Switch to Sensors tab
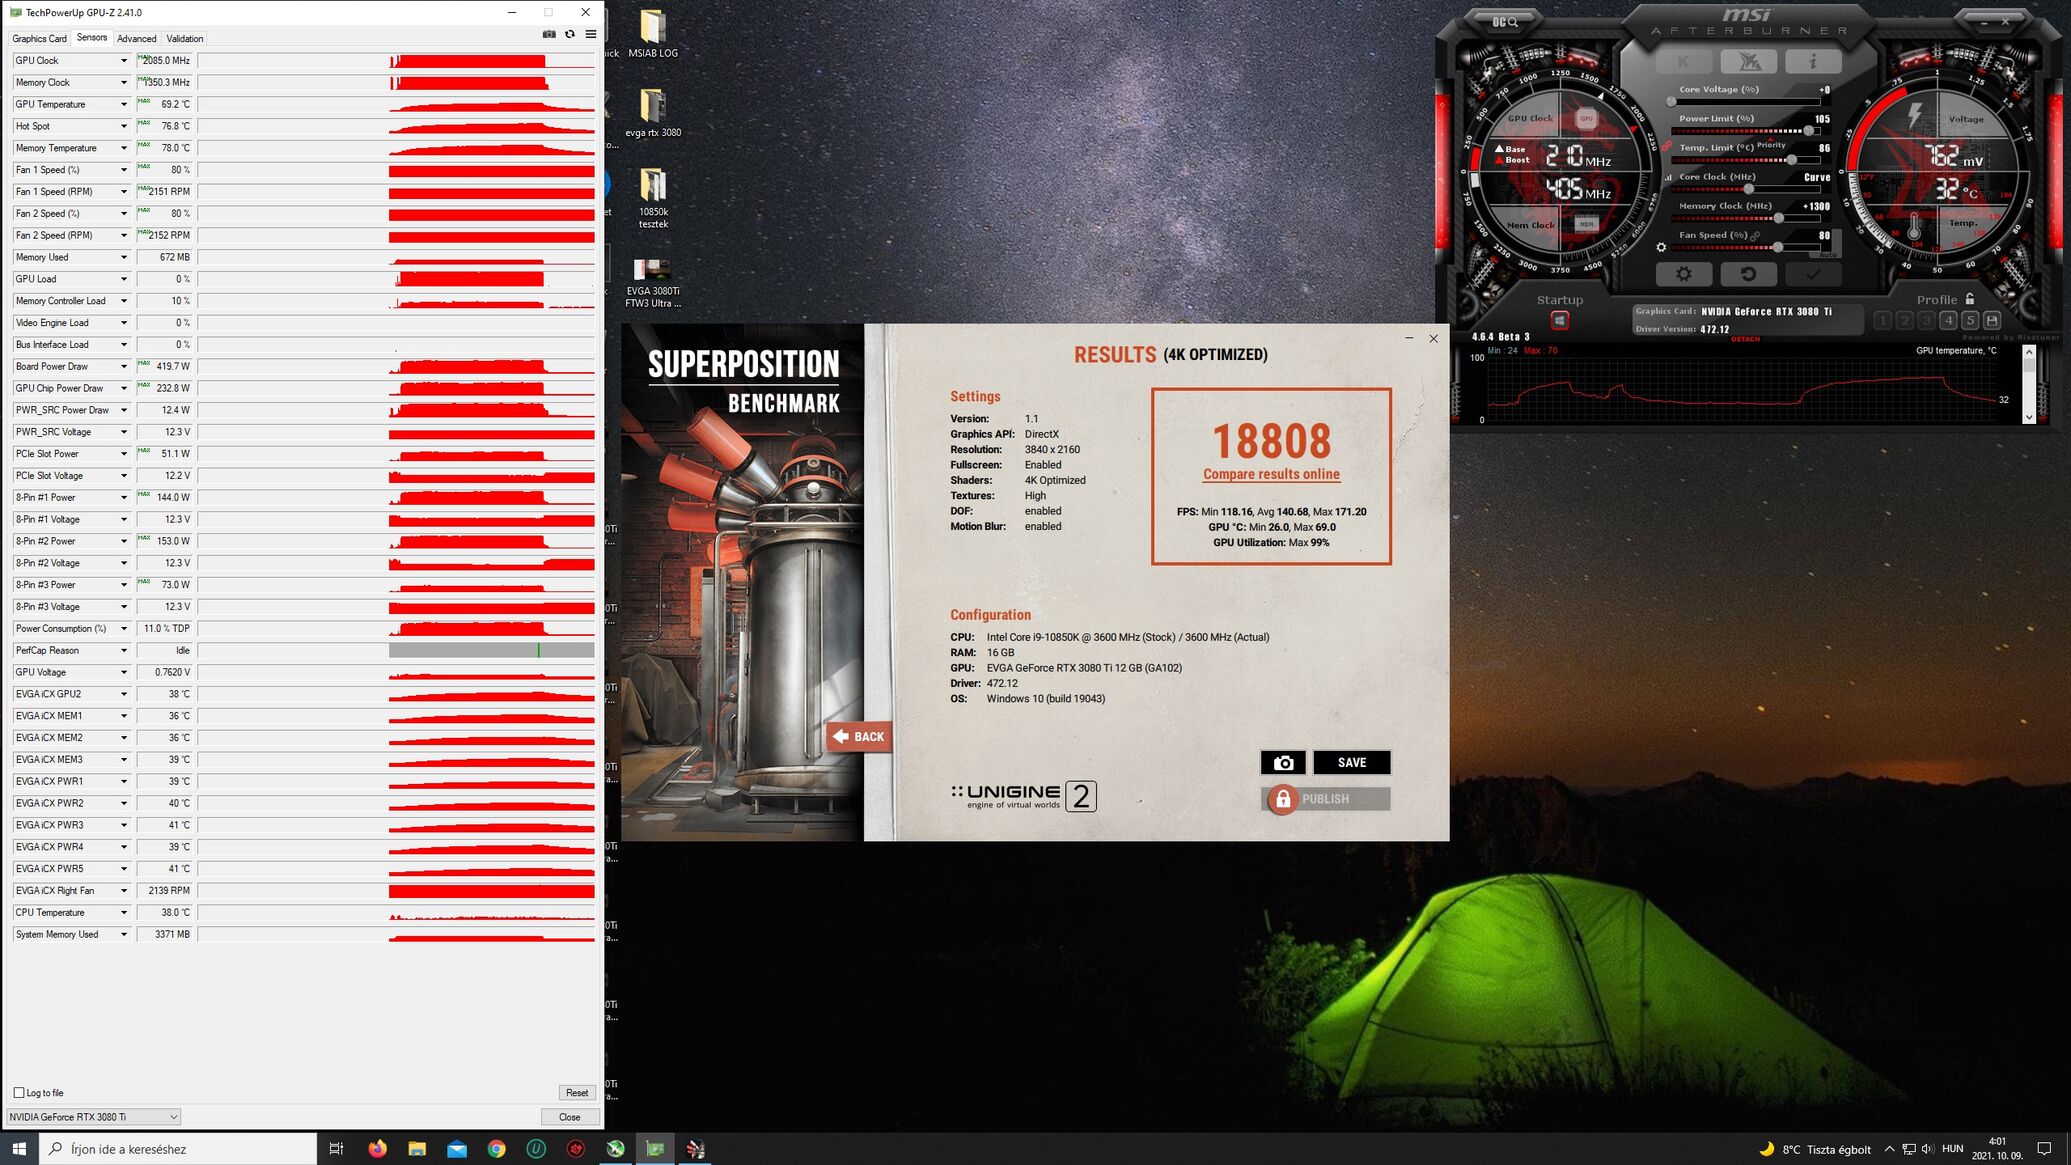Image resolution: width=2071 pixels, height=1165 pixels. click(91, 38)
